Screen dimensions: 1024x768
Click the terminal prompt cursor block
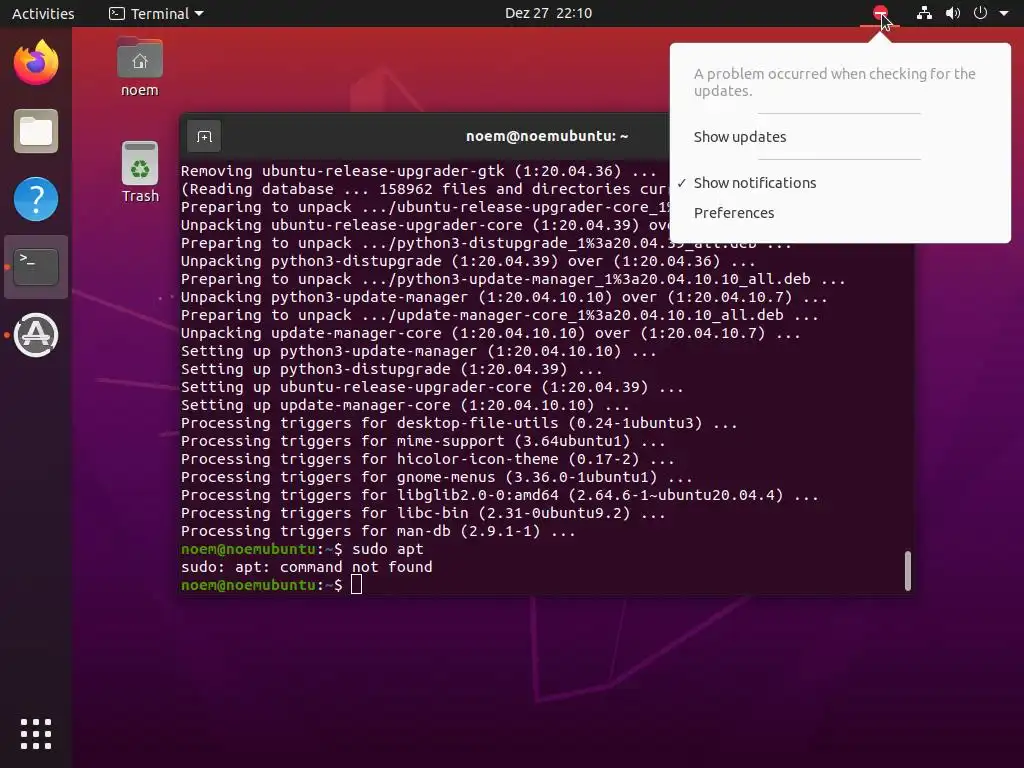click(x=356, y=584)
